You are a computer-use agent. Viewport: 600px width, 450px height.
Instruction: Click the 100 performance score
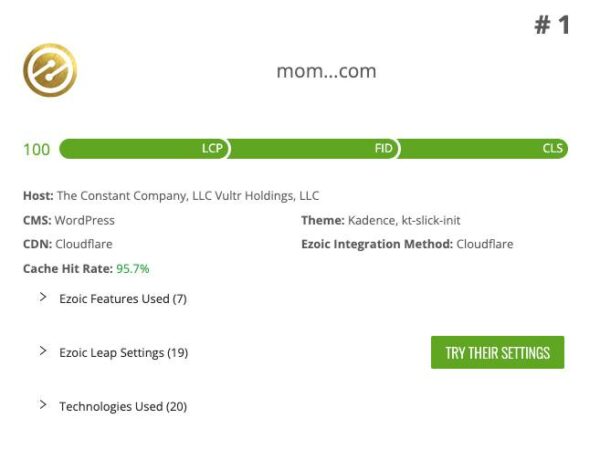tap(36, 150)
